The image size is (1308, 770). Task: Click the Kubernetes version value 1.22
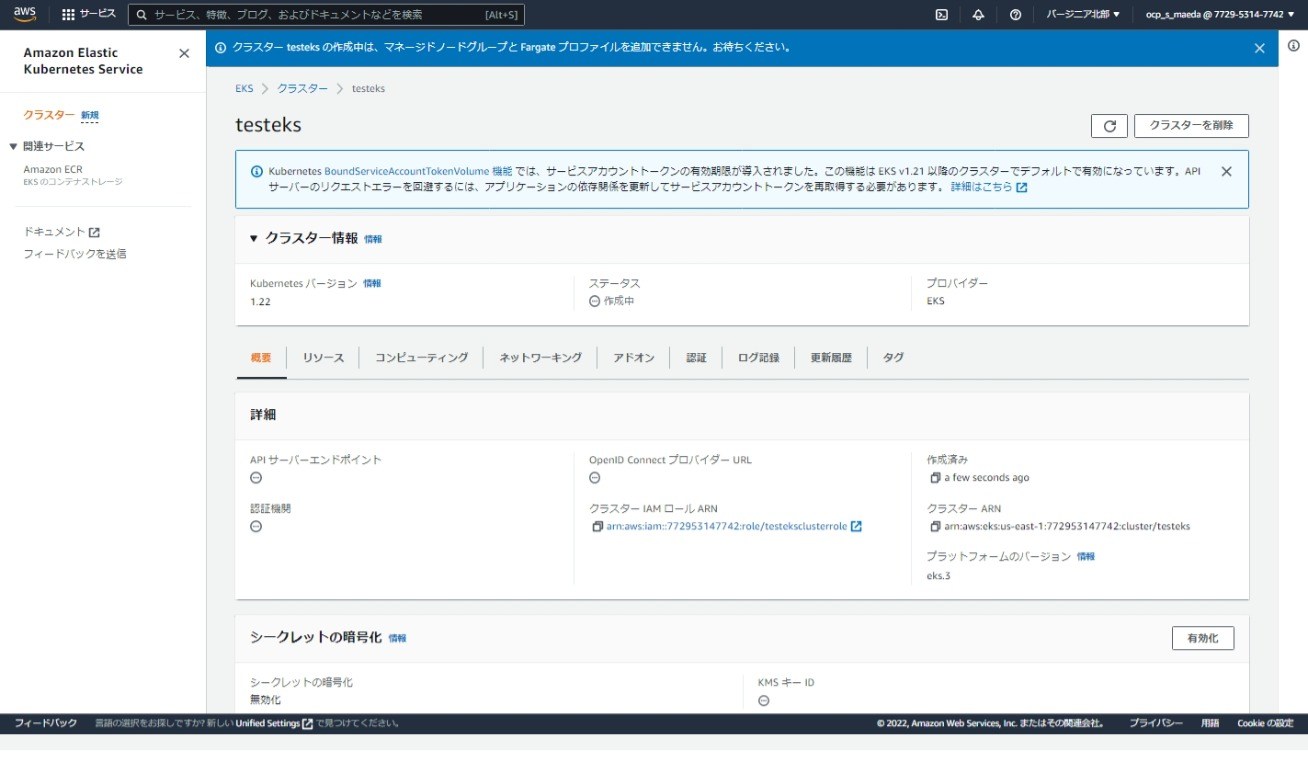click(x=260, y=301)
